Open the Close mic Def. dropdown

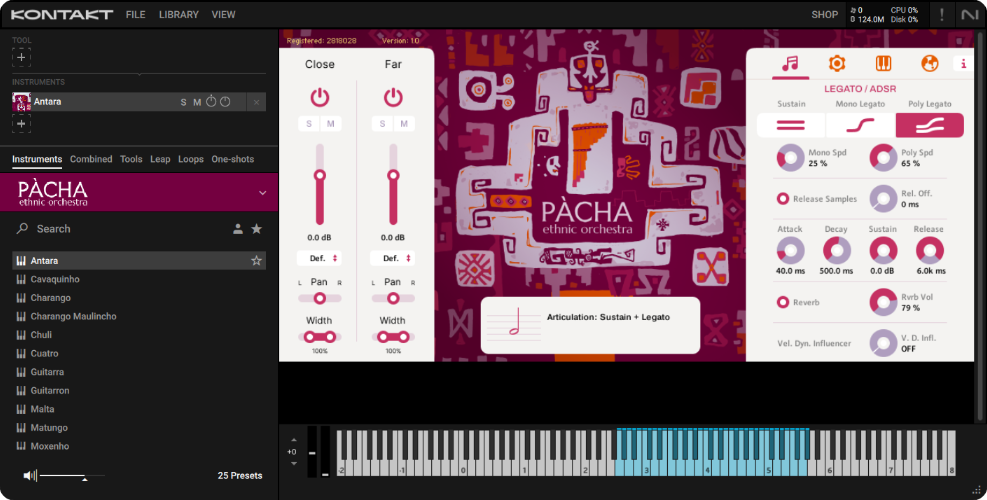tap(320, 258)
